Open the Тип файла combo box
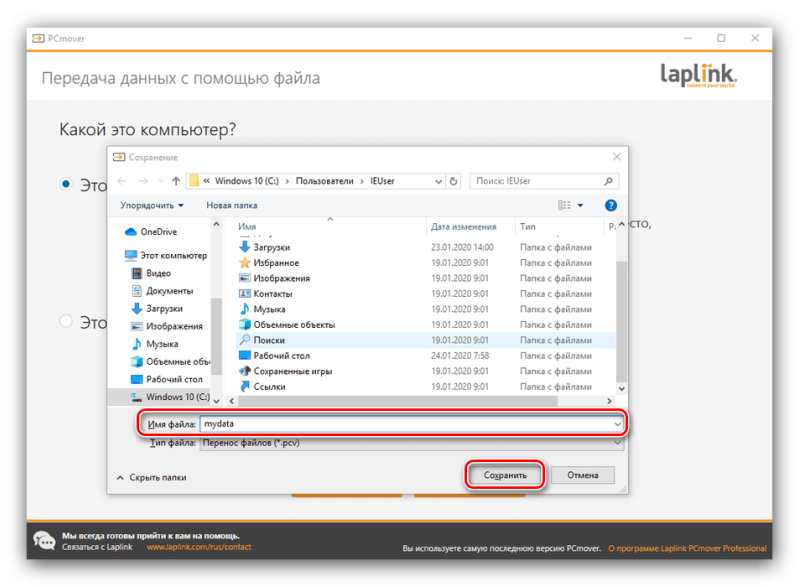Viewport: 800px width, 587px height. pyautogui.click(x=411, y=443)
